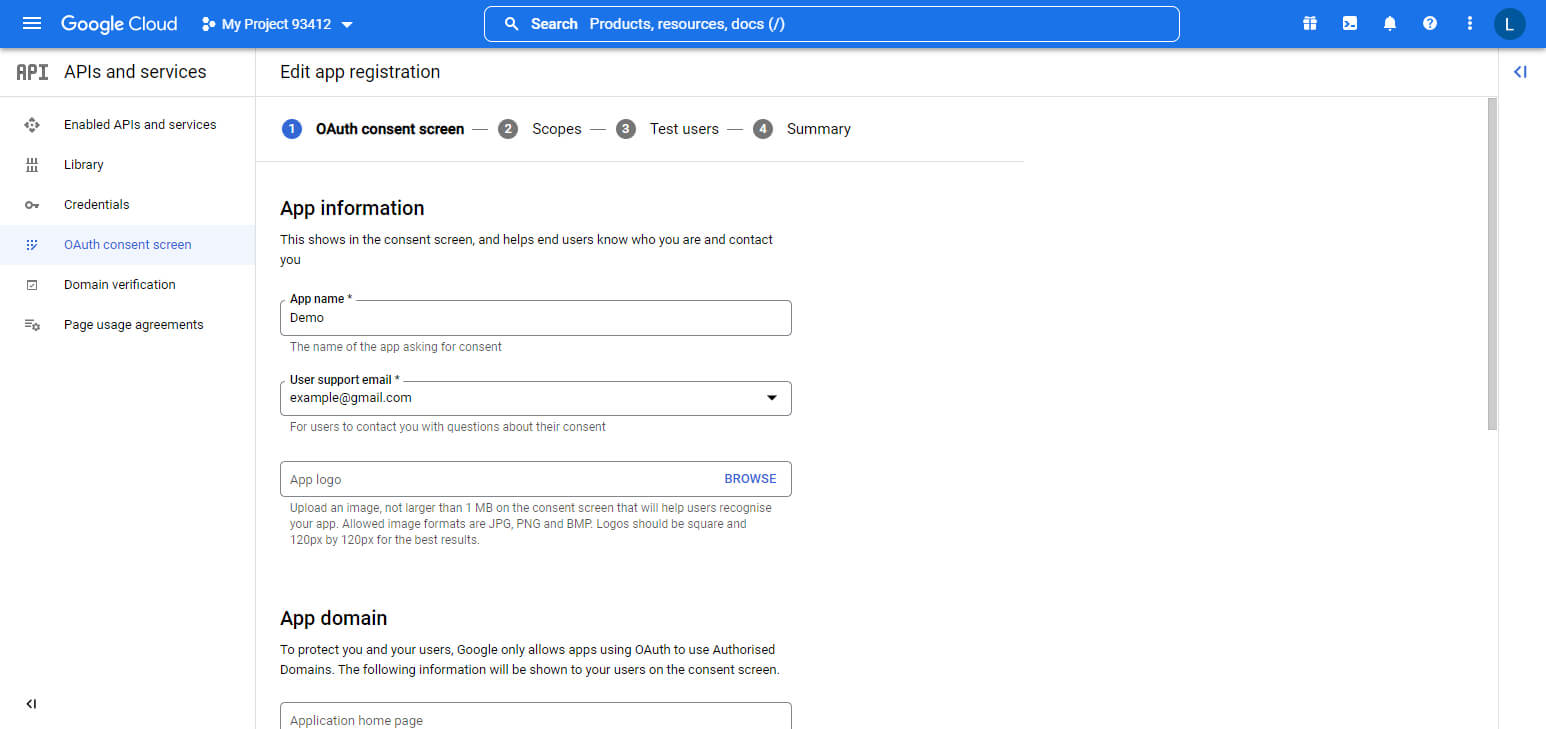
Task: Click the account avatar L
Action: pos(1510,24)
